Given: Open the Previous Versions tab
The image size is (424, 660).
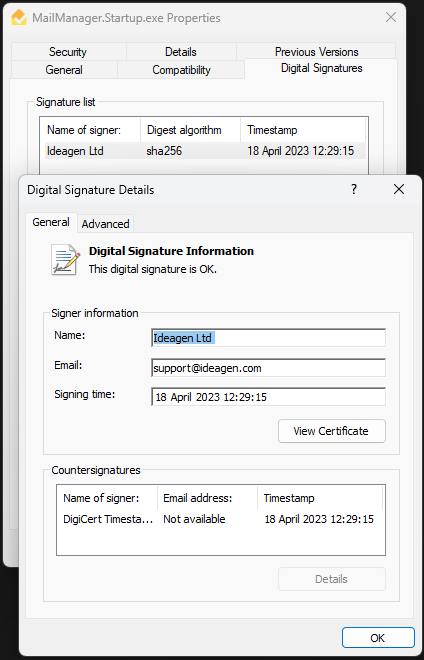Looking at the screenshot, I should tap(317, 52).
